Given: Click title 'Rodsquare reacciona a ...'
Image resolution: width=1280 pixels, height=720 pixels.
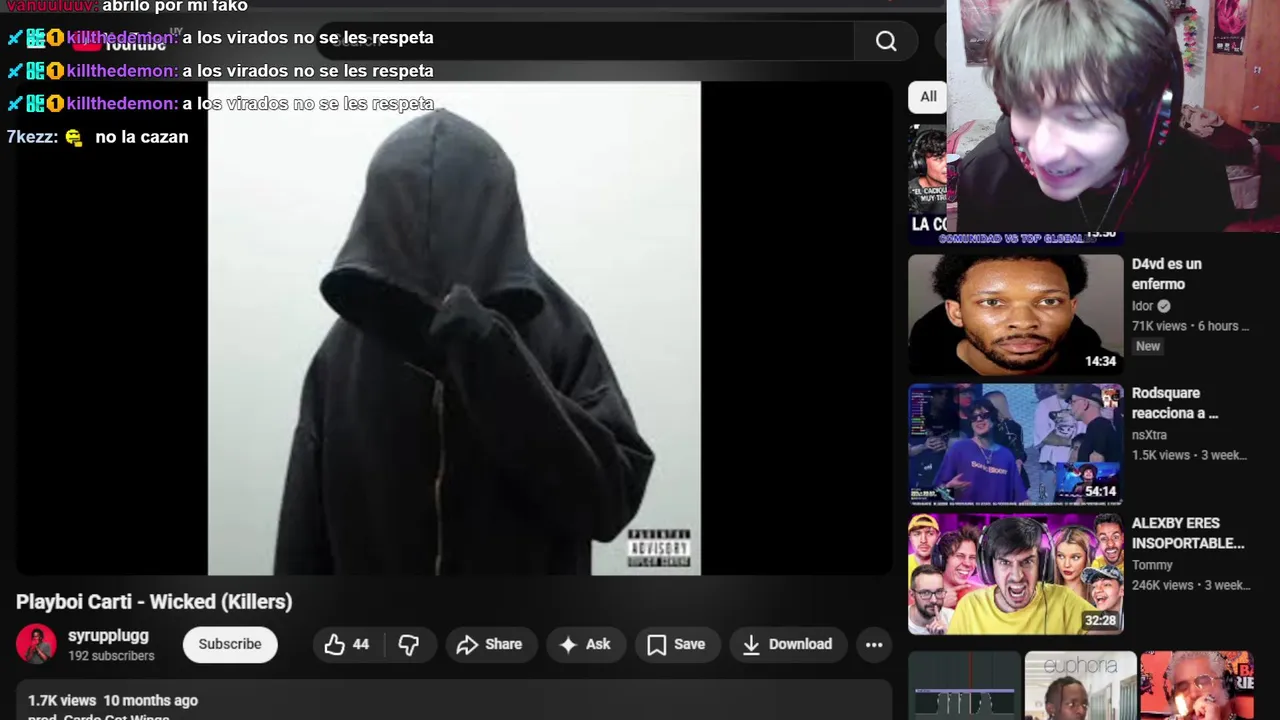Looking at the screenshot, I should click(1175, 403).
